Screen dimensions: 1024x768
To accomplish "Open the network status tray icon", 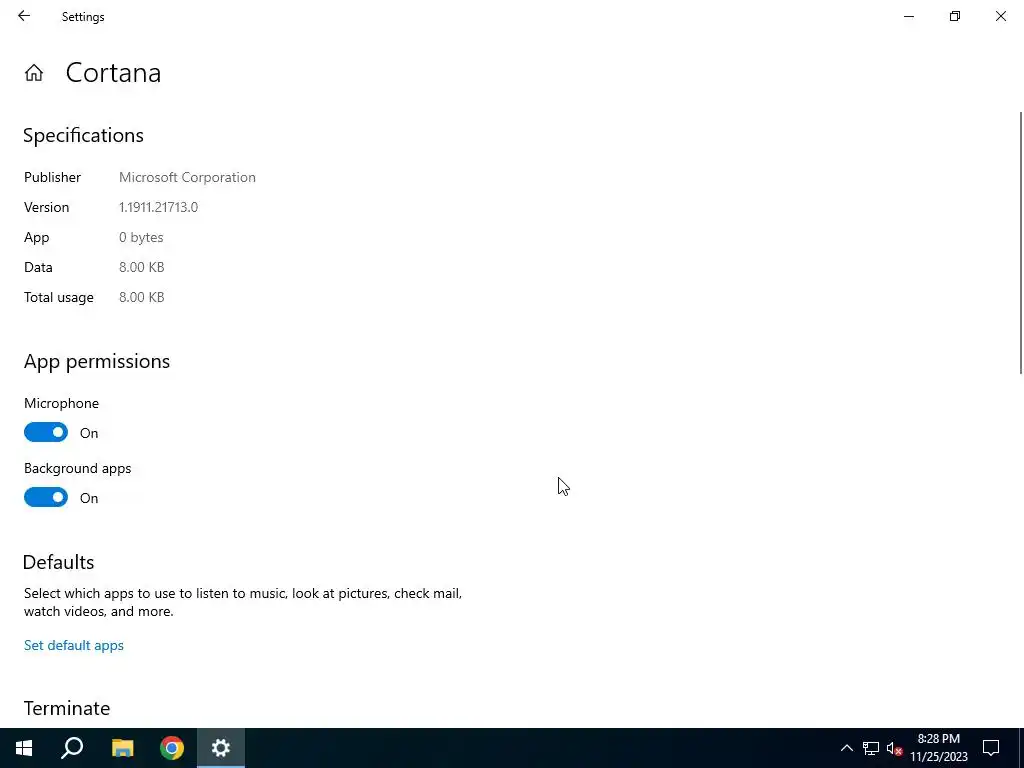I will point(871,748).
